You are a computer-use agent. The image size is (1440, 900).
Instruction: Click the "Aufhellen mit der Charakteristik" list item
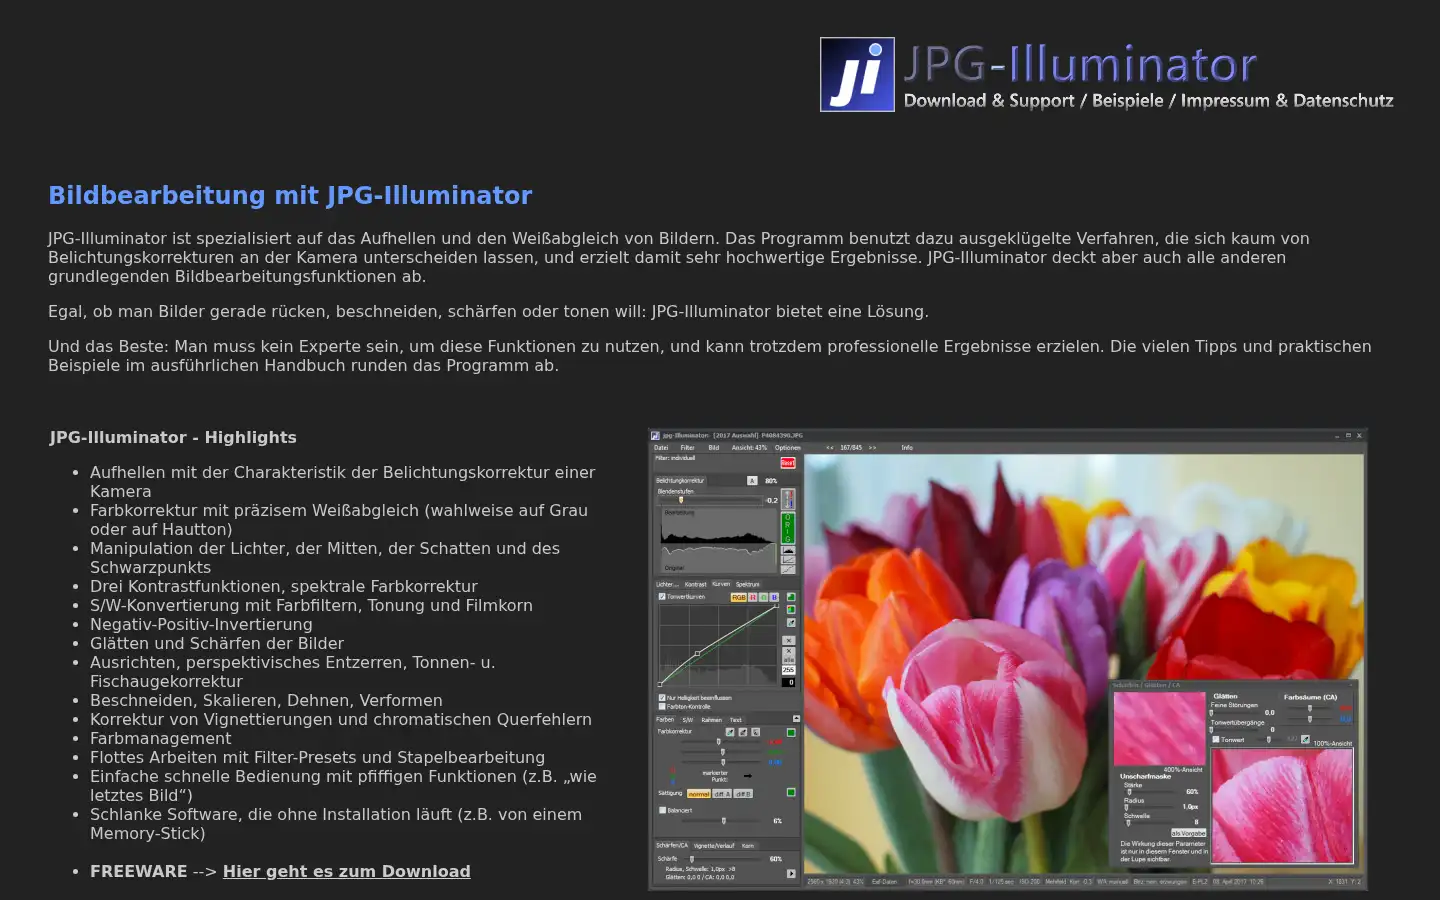click(343, 482)
